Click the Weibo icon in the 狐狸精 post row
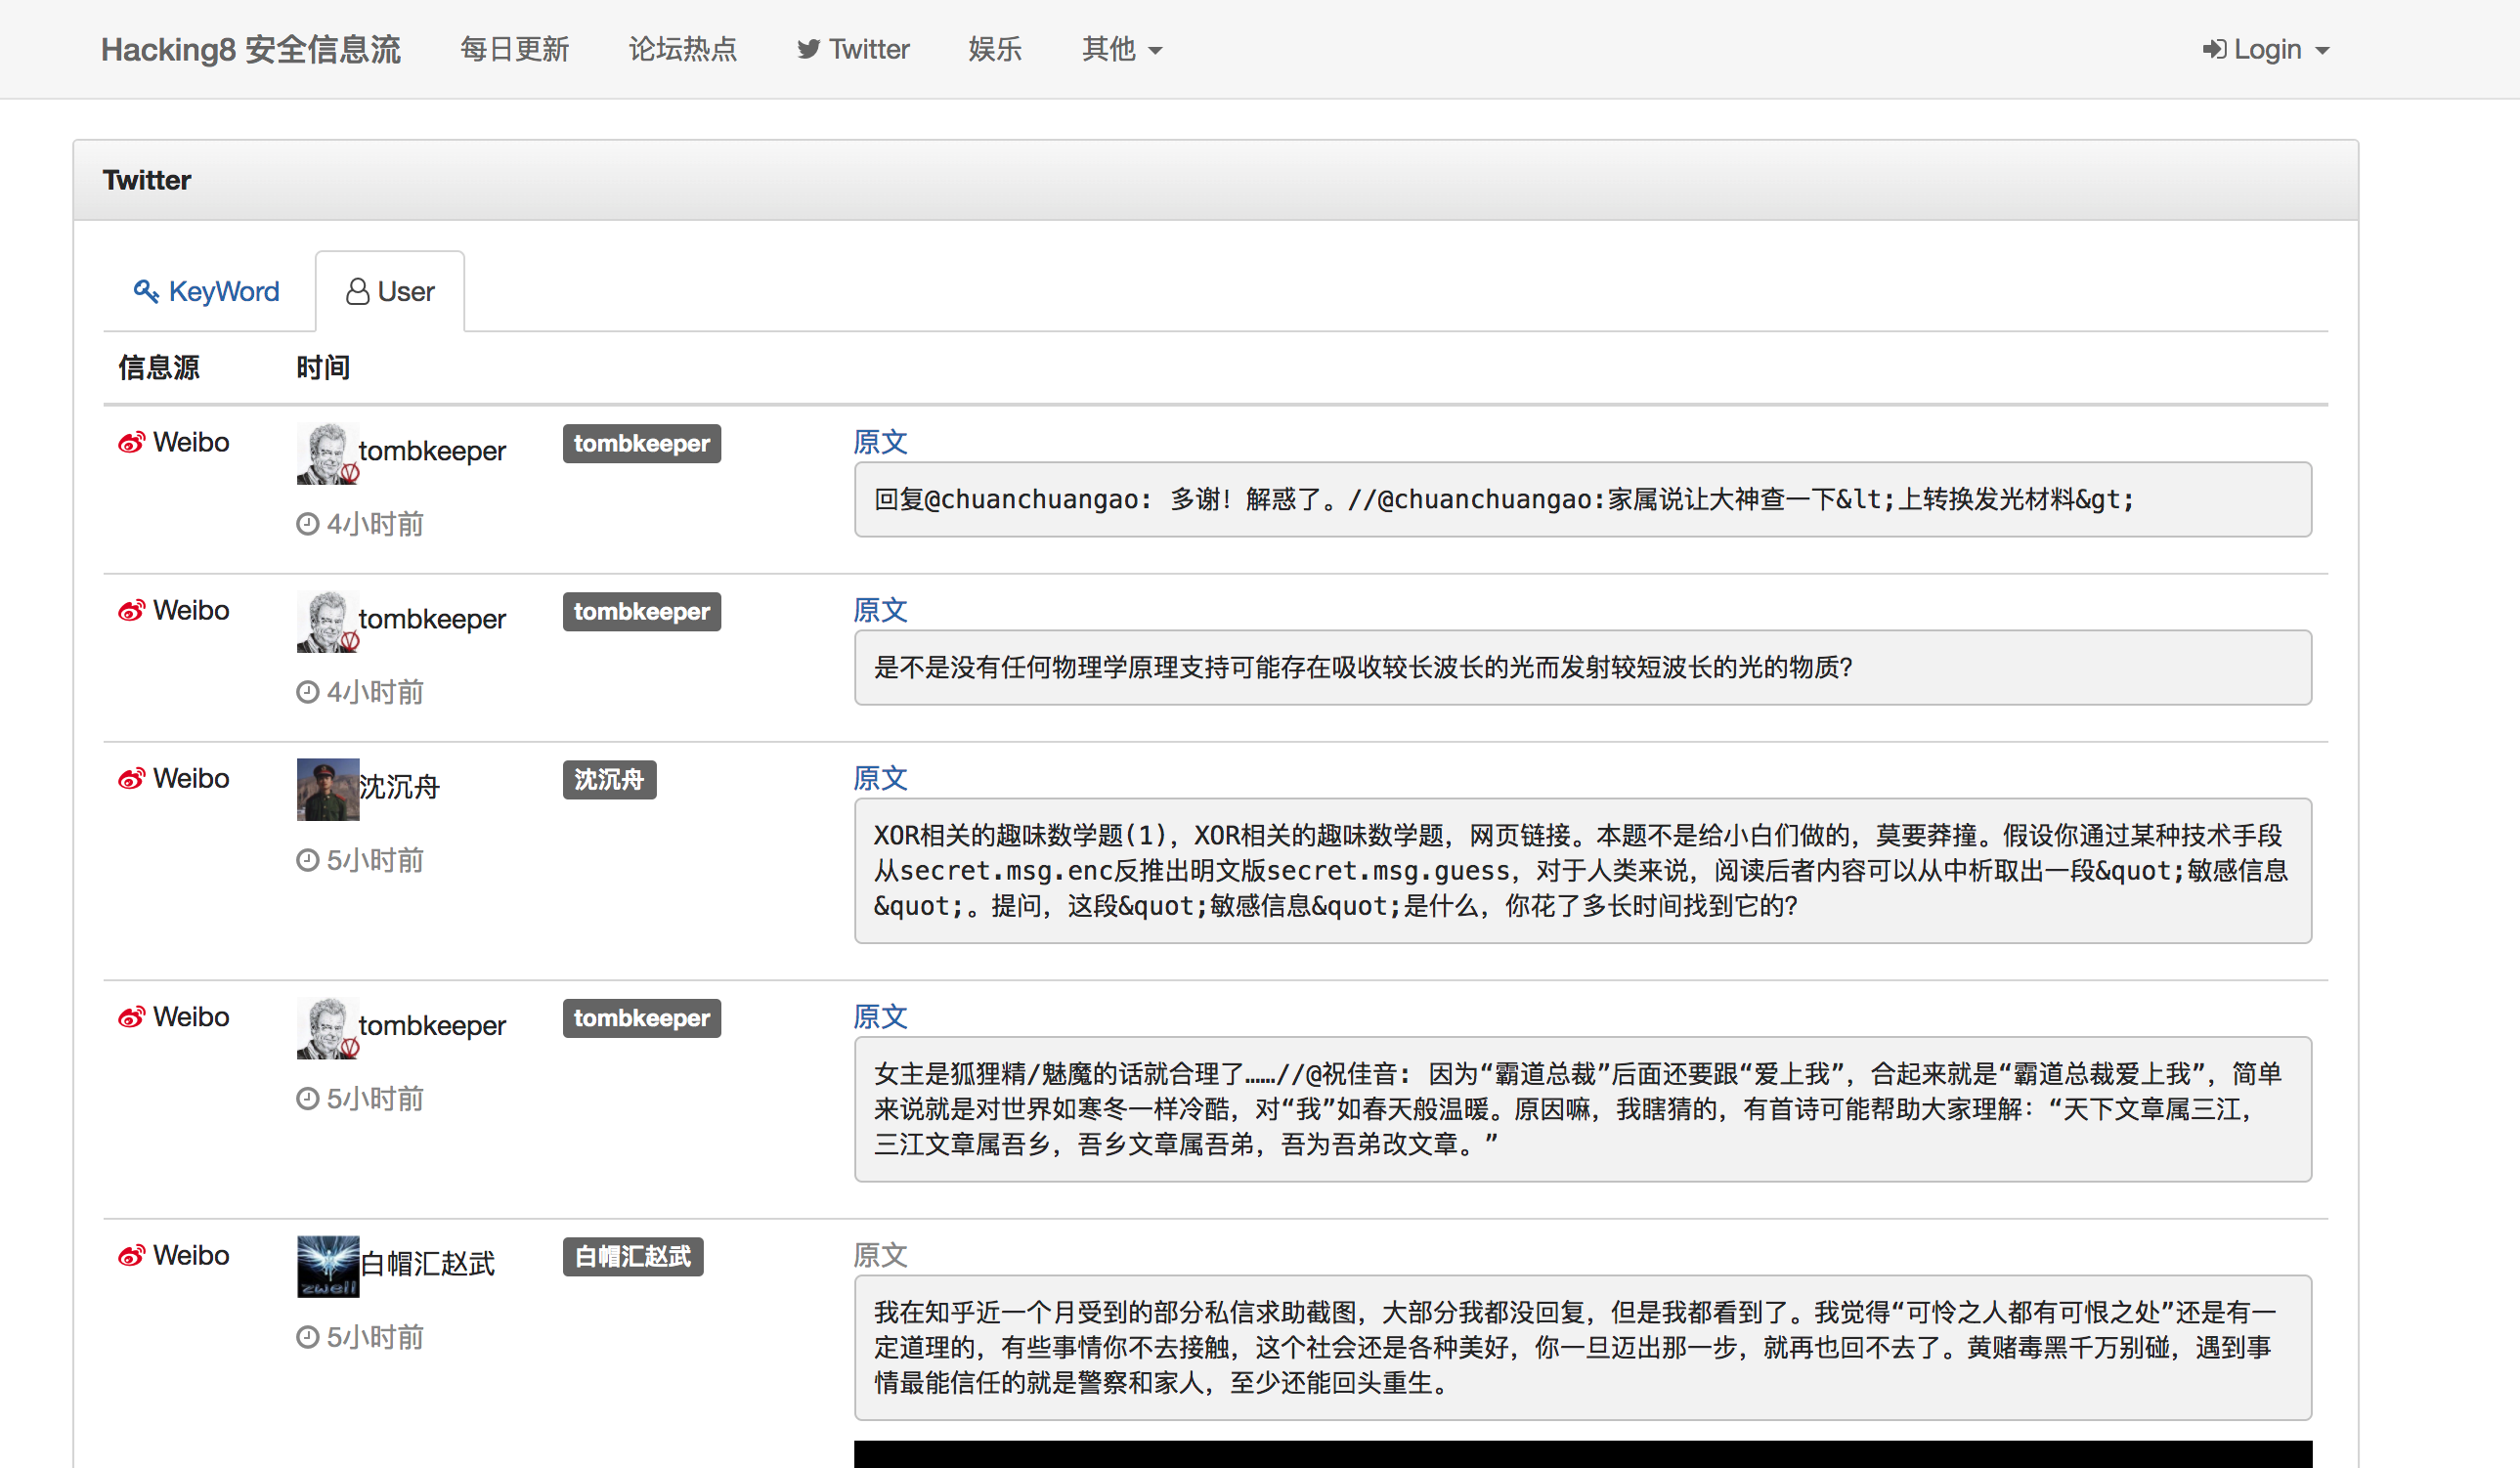 131,1017
